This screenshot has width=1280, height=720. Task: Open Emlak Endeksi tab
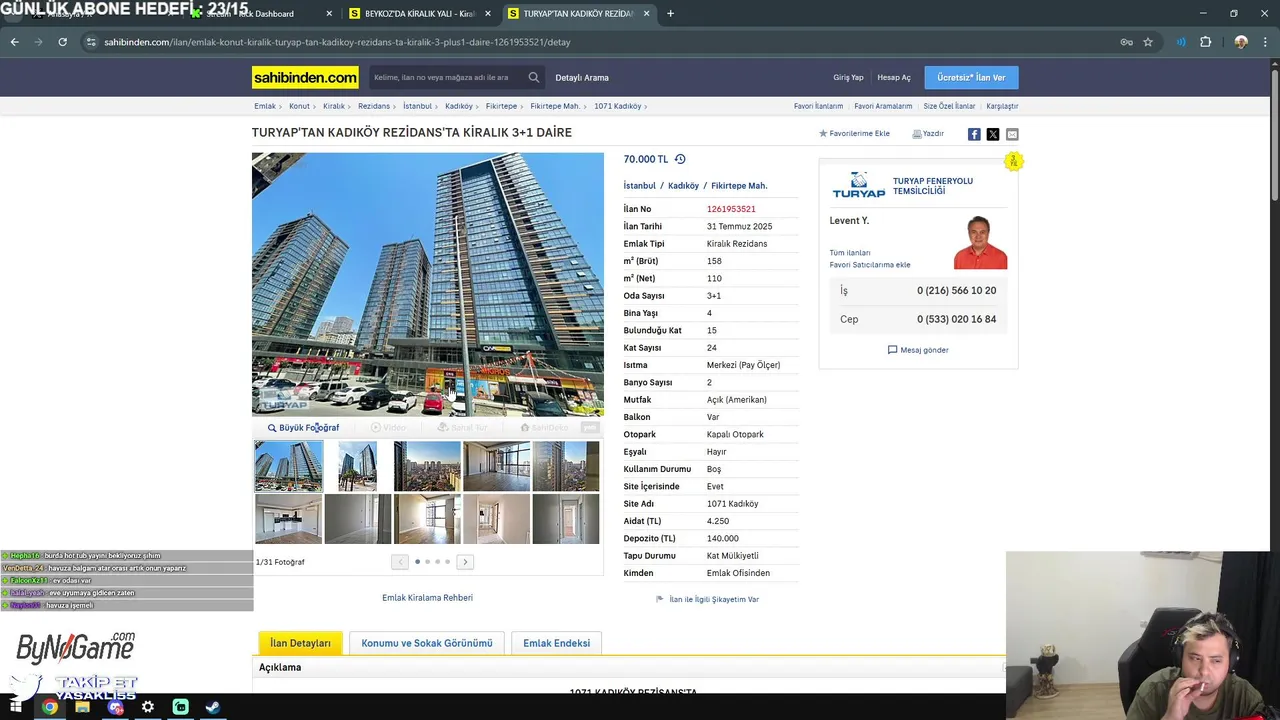pyautogui.click(x=556, y=643)
